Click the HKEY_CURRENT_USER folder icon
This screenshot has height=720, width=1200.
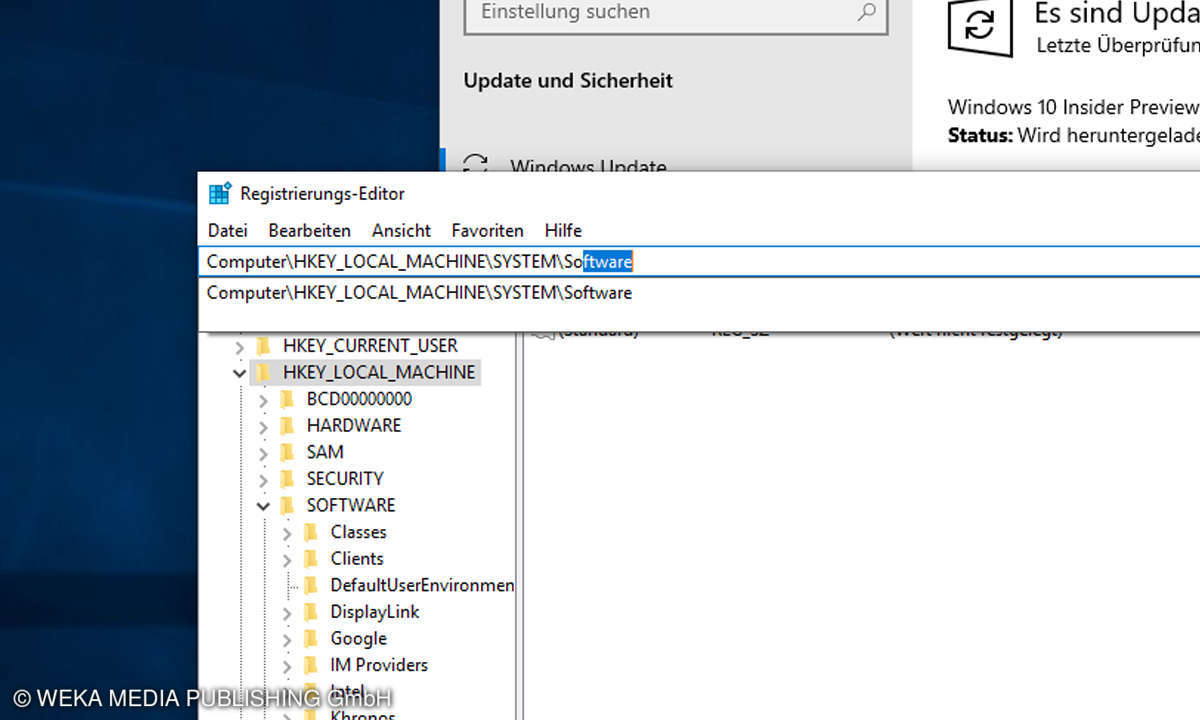264,346
